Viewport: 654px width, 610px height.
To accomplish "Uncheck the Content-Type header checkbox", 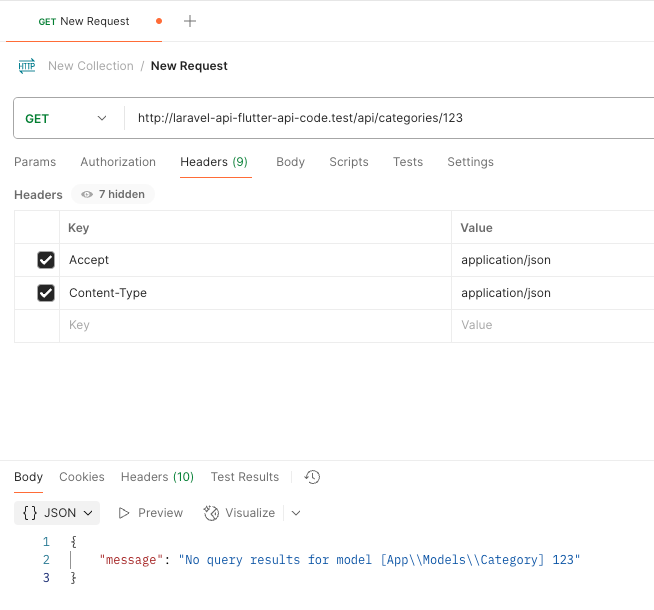I will click(46, 293).
